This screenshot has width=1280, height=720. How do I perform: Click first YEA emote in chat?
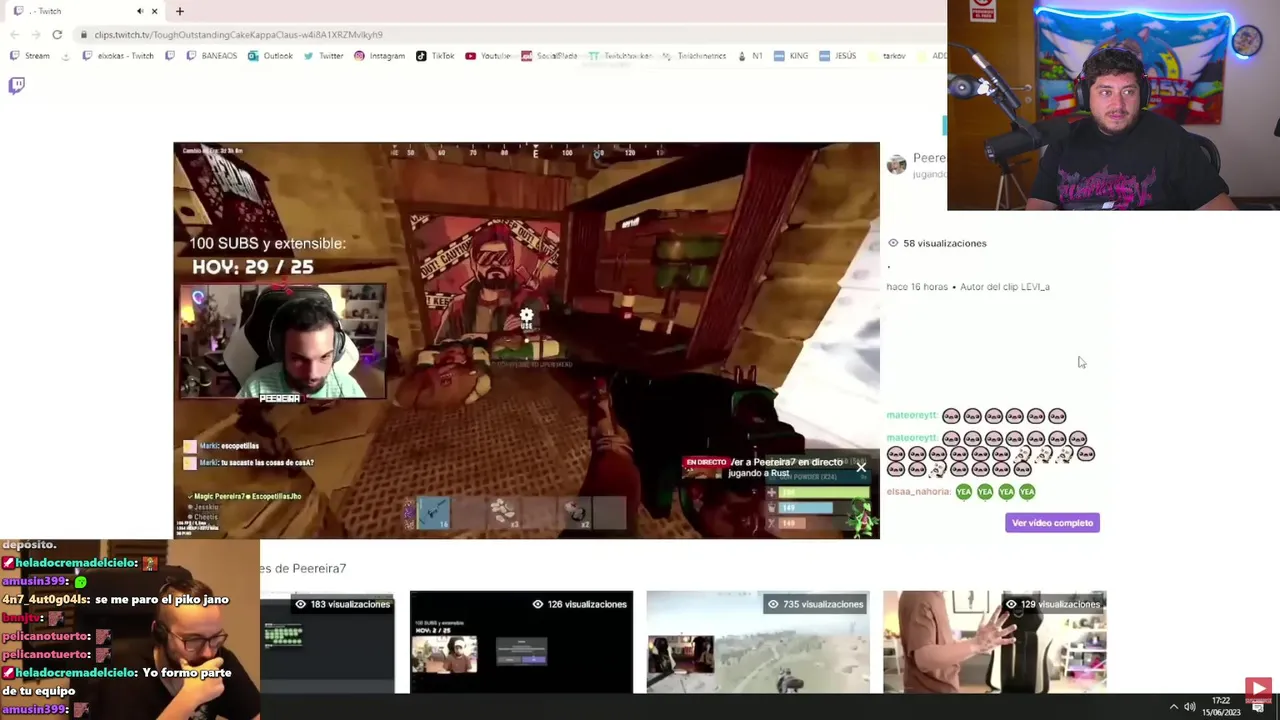(x=963, y=492)
